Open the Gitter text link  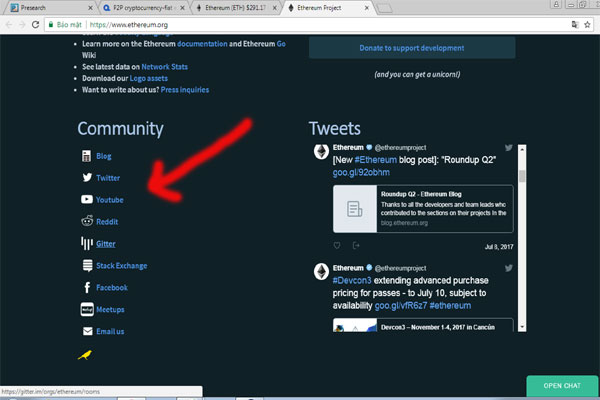pos(106,244)
